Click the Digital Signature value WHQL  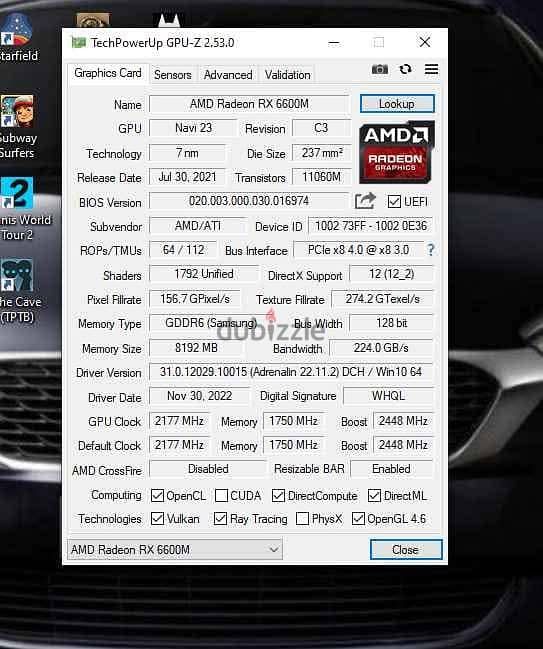(x=388, y=396)
